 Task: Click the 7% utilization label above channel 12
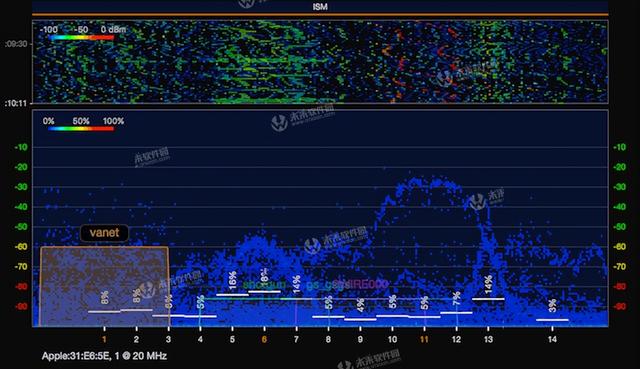coord(456,299)
